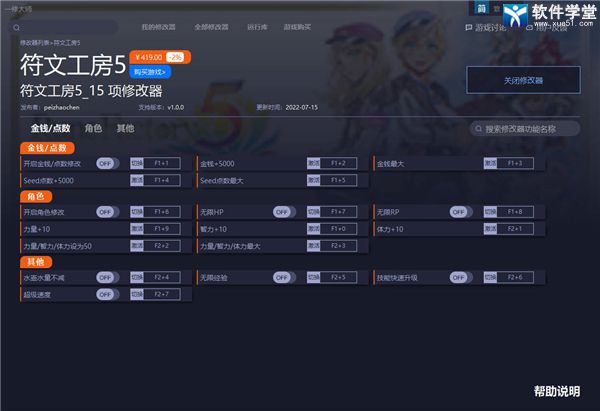Click 切换 in the 无限RP row
Viewport: 600px width, 411px height.
[490, 212]
